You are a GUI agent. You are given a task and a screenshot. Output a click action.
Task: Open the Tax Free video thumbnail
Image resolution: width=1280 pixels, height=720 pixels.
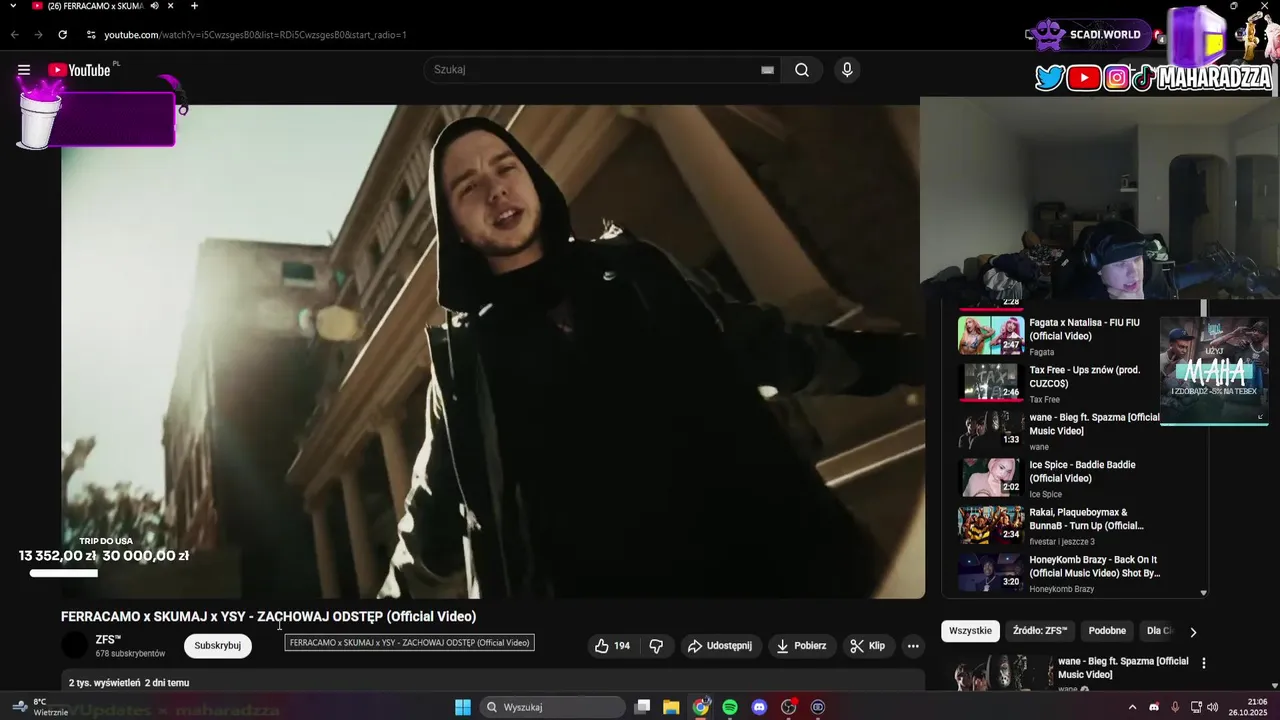pos(990,382)
